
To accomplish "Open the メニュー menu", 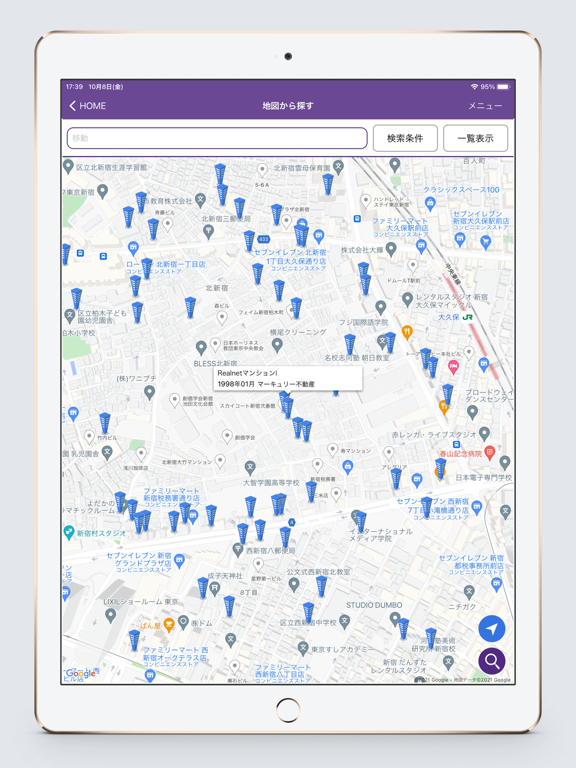I will 485,106.
